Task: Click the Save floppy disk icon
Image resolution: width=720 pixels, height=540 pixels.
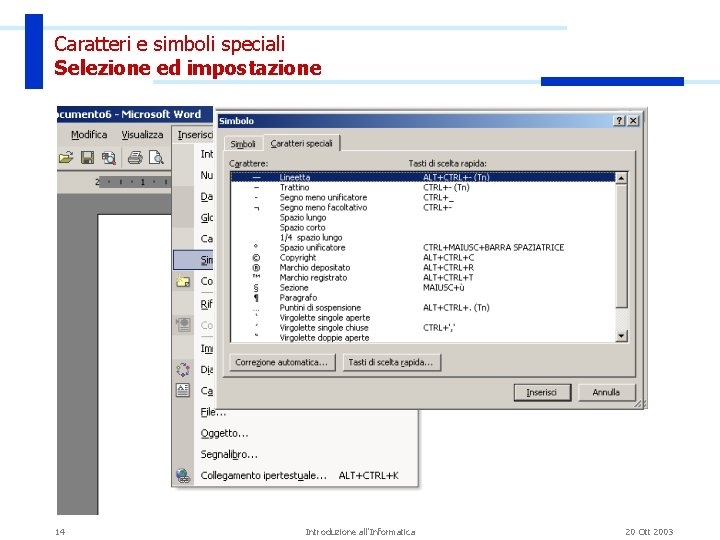Action: pyautogui.click(x=87, y=158)
